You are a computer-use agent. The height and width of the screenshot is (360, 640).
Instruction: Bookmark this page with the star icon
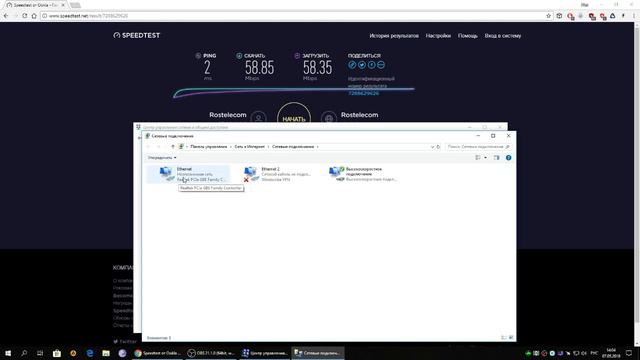(548, 16)
